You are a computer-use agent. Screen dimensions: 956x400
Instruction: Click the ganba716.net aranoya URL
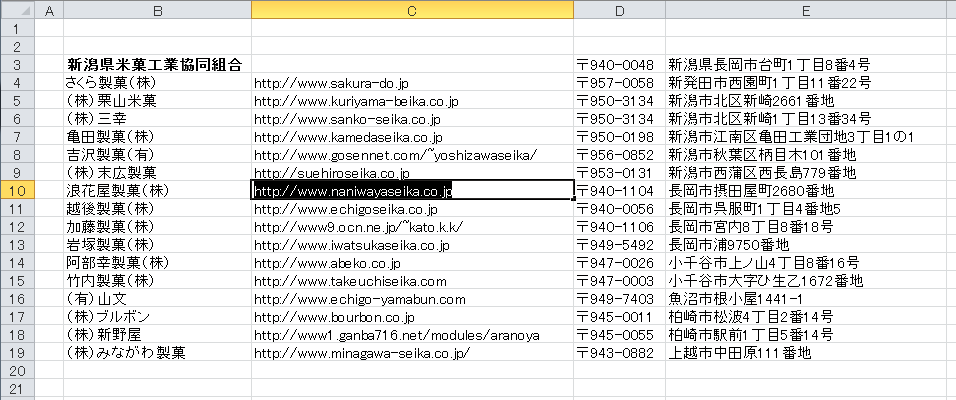tap(397, 335)
